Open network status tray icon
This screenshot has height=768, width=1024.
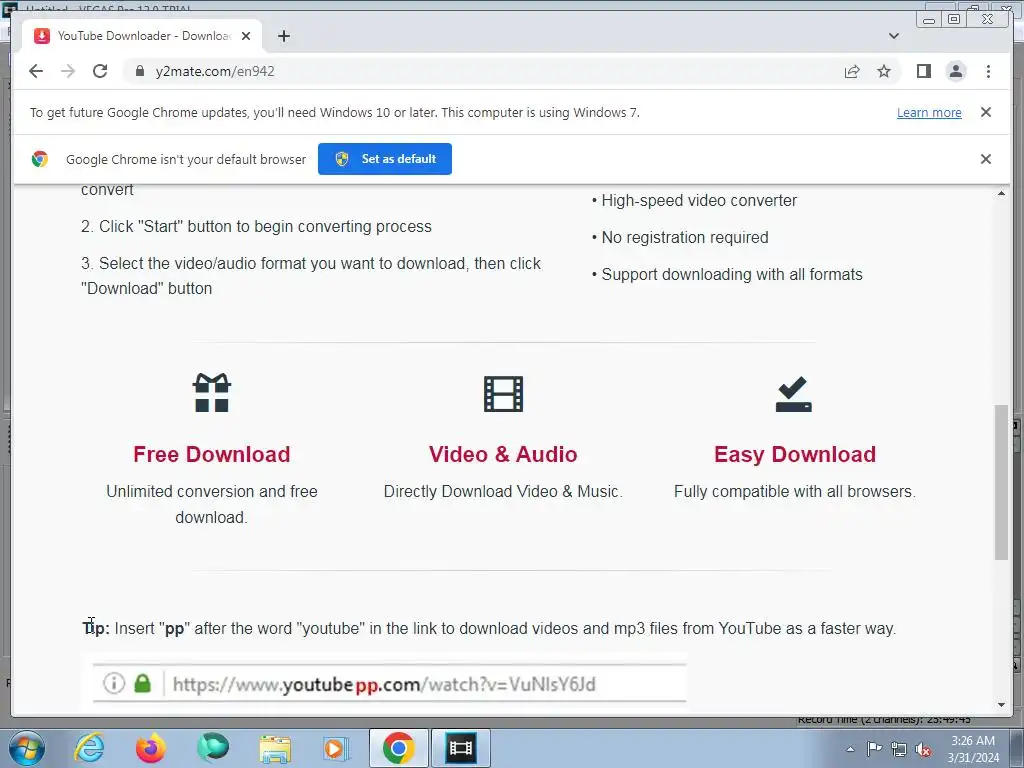(899, 749)
